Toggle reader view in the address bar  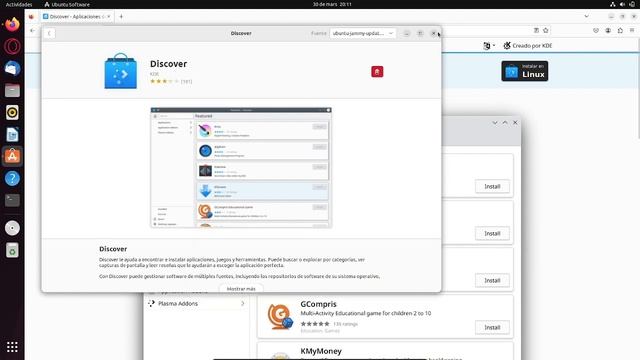[x=536, y=31]
